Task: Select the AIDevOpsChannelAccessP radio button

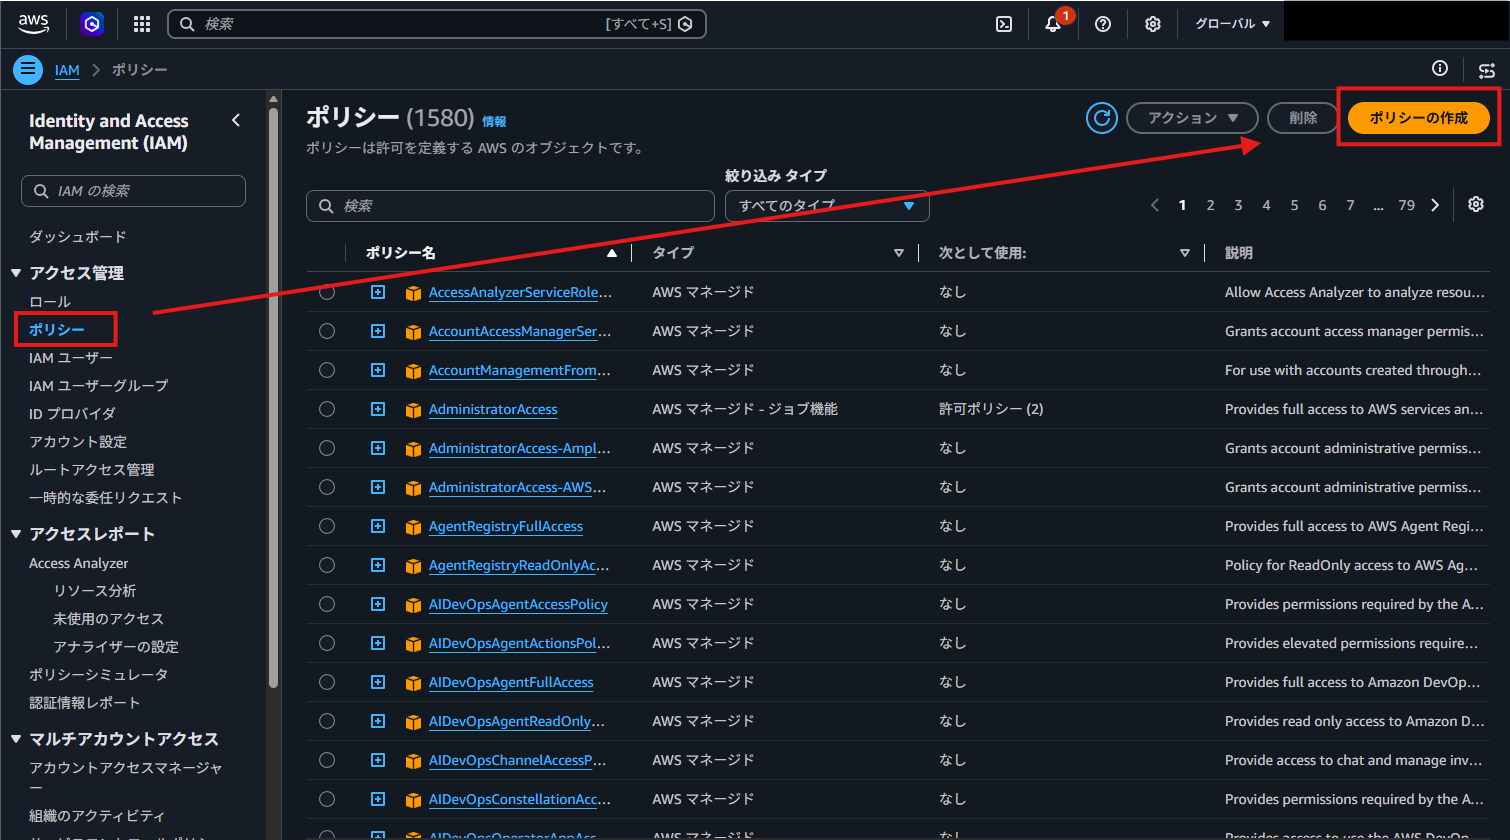Action: click(327, 760)
